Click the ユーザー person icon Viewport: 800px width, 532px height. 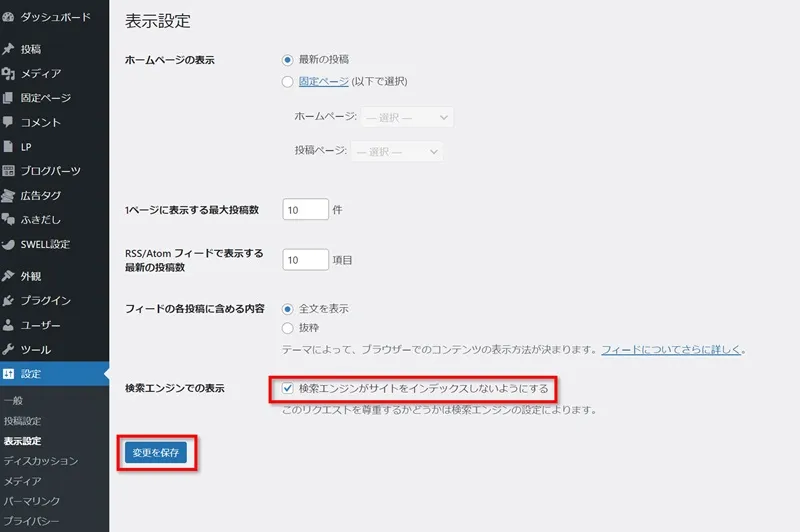[9, 325]
